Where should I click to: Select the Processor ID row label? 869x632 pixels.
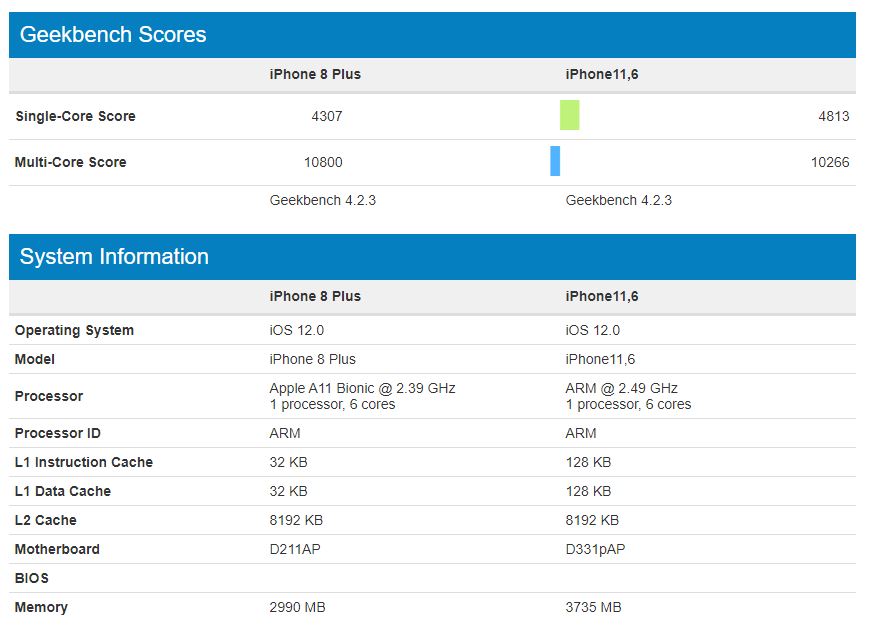coord(58,434)
